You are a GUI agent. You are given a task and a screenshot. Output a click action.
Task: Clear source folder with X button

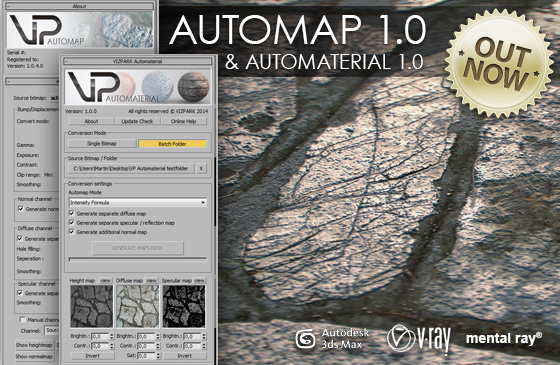point(201,169)
